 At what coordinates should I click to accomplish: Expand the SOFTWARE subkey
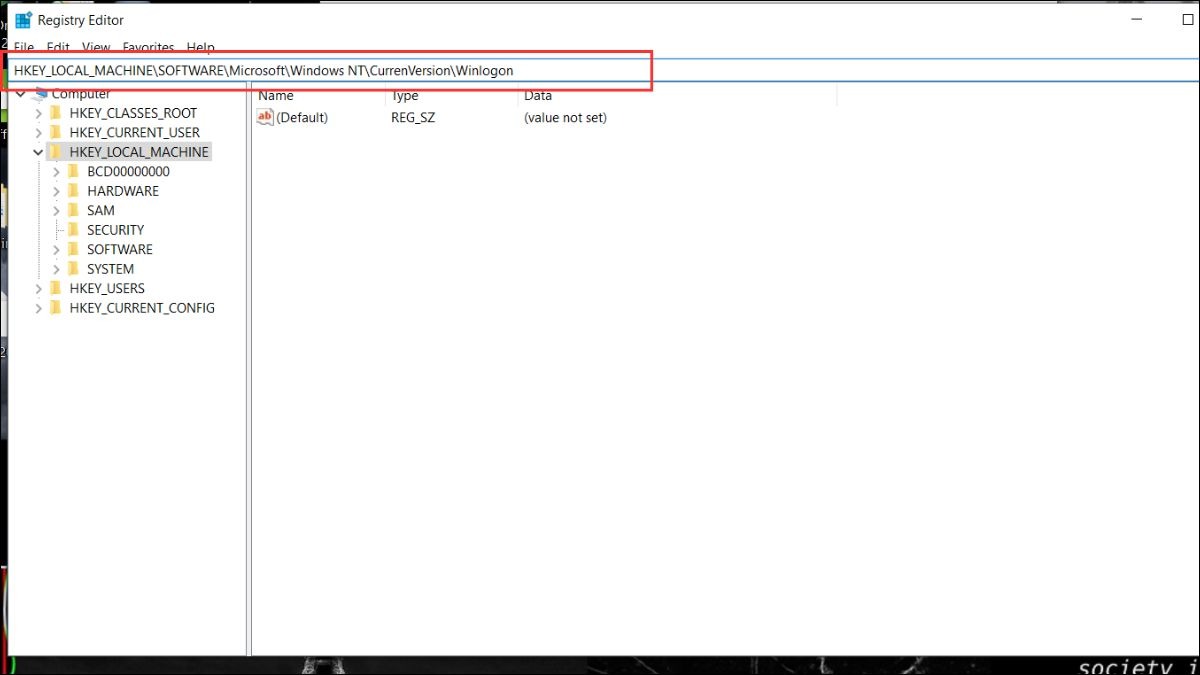click(x=56, y=249)
